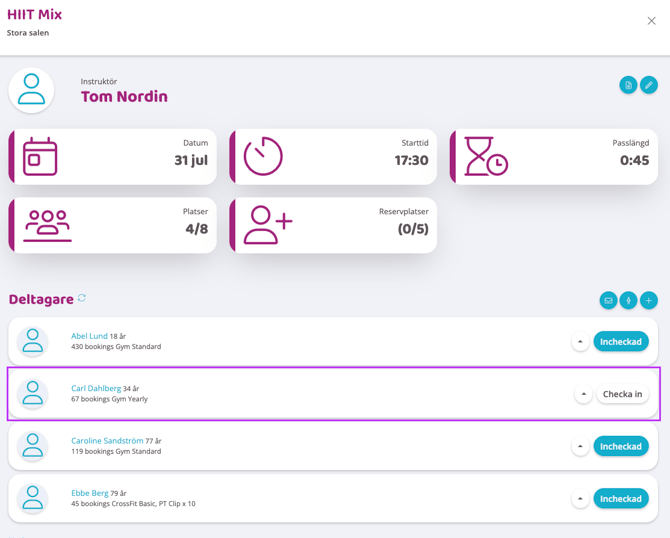Expand options arrow for Carl Dahlberg
This screenshot has width=670, height=538.
click(x=583, y=394)
